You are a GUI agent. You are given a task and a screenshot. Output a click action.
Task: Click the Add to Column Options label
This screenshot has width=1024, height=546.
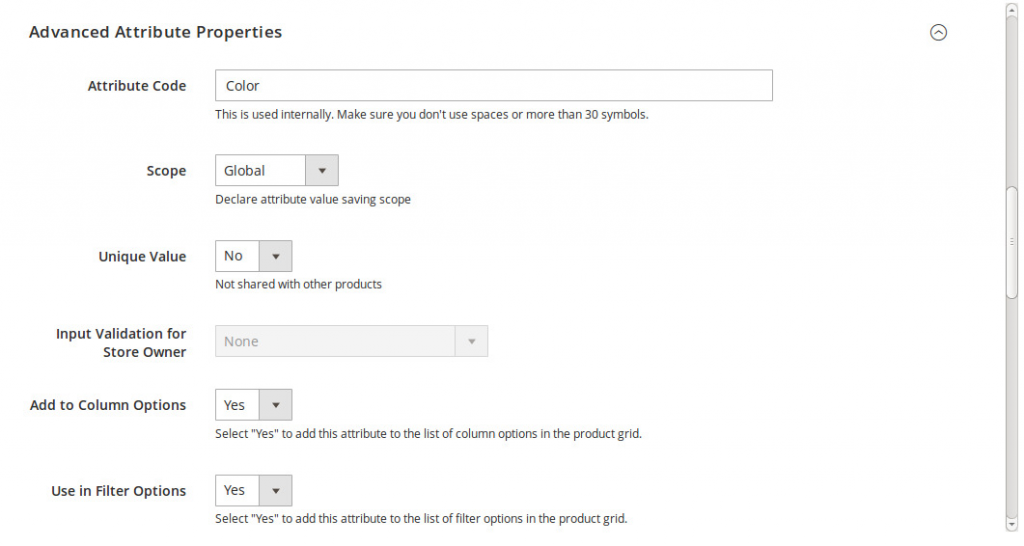(x=108, y=405)
